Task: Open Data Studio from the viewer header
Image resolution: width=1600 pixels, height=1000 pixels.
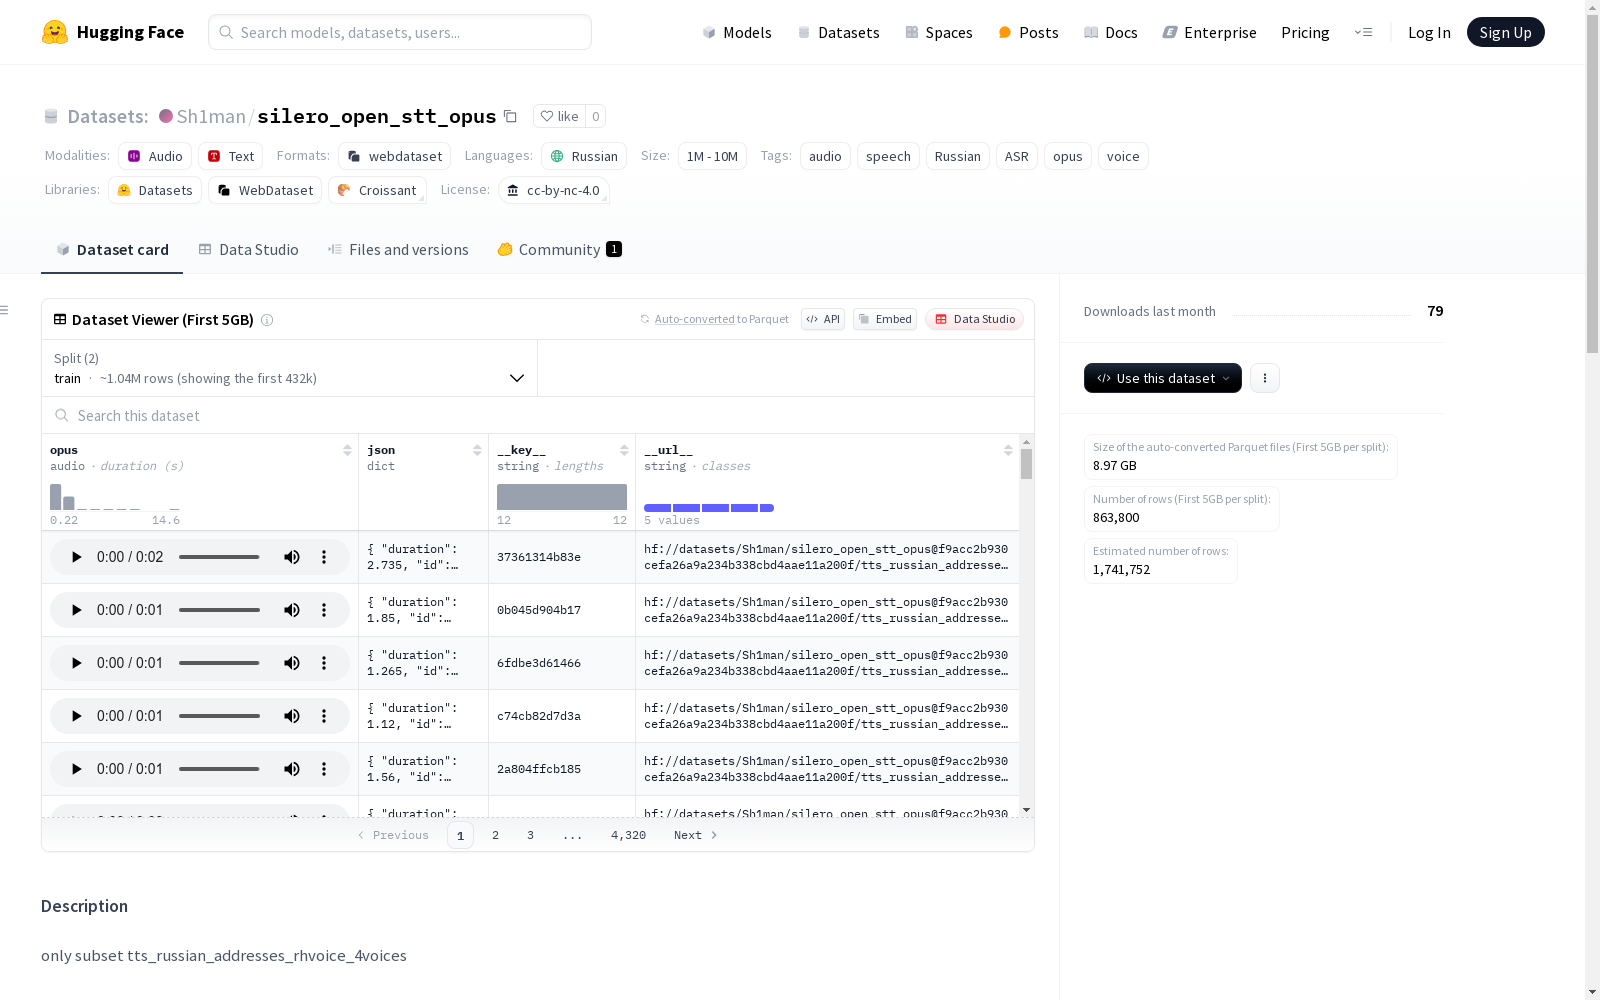Action: click(975, 319)
